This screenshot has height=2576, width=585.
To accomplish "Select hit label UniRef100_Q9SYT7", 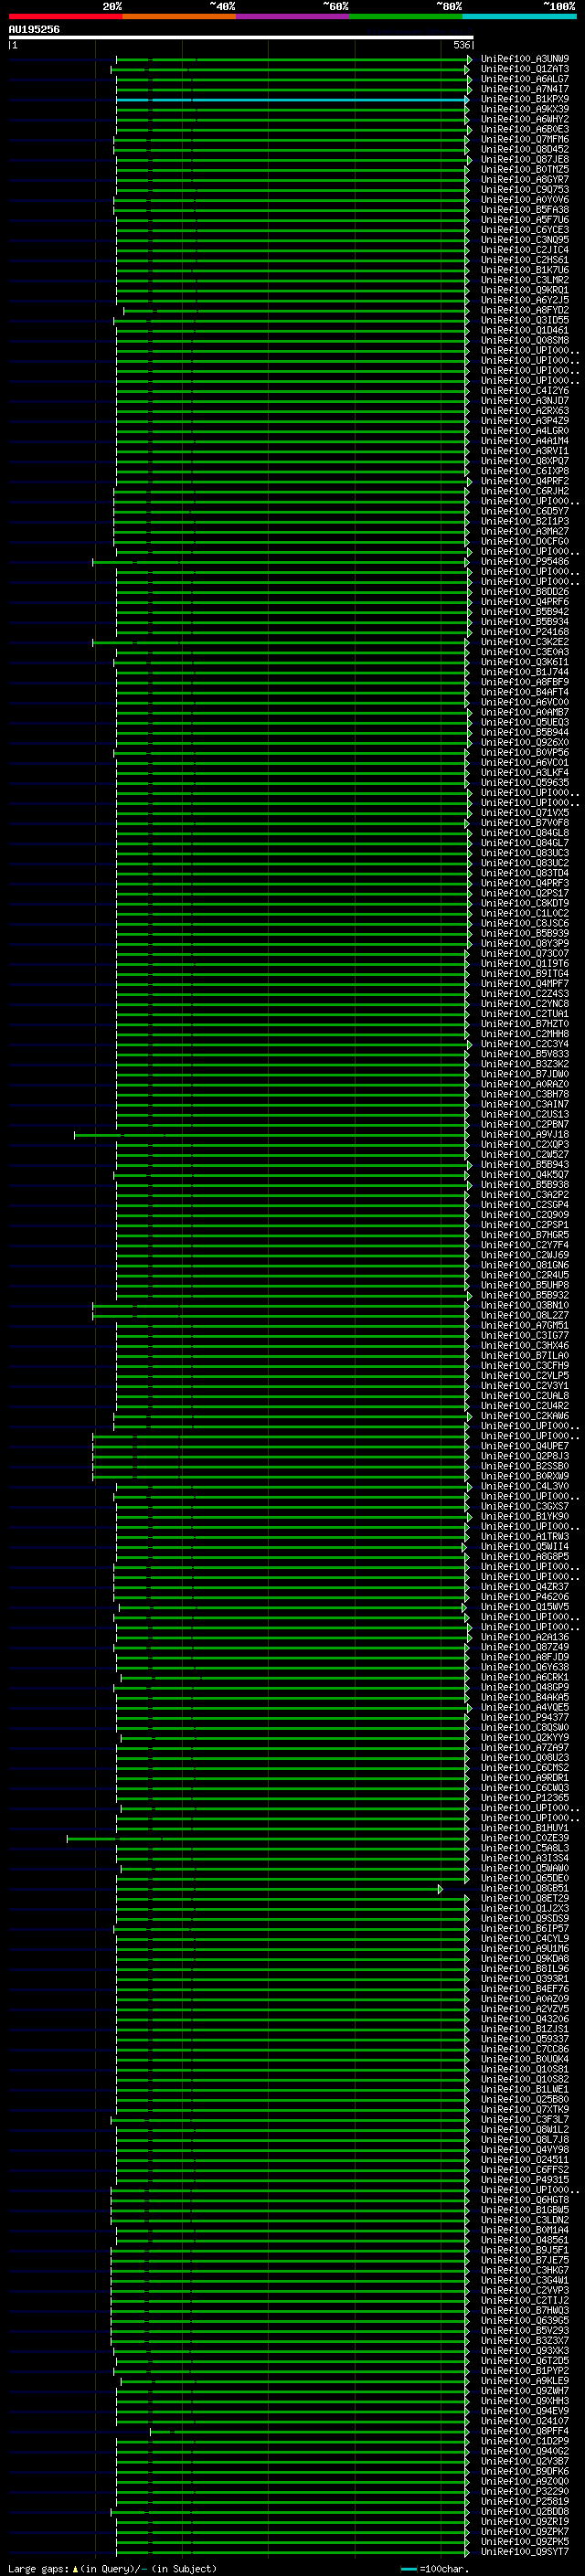I will (x=524, y=2552).
